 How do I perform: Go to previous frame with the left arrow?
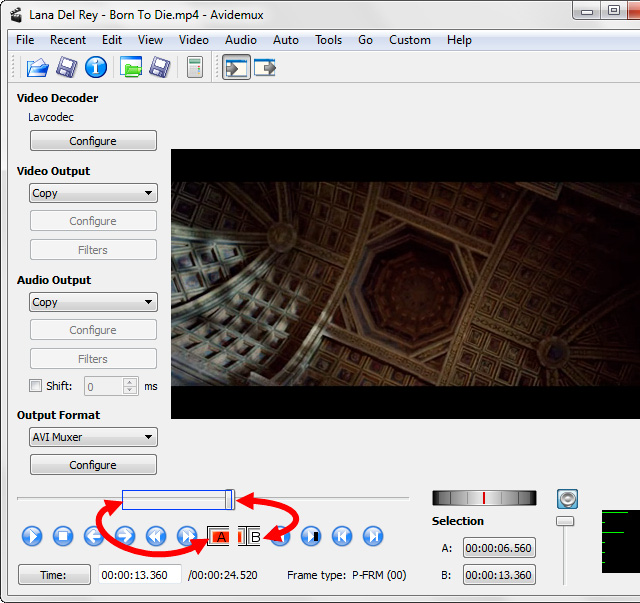tap(93, 536)
